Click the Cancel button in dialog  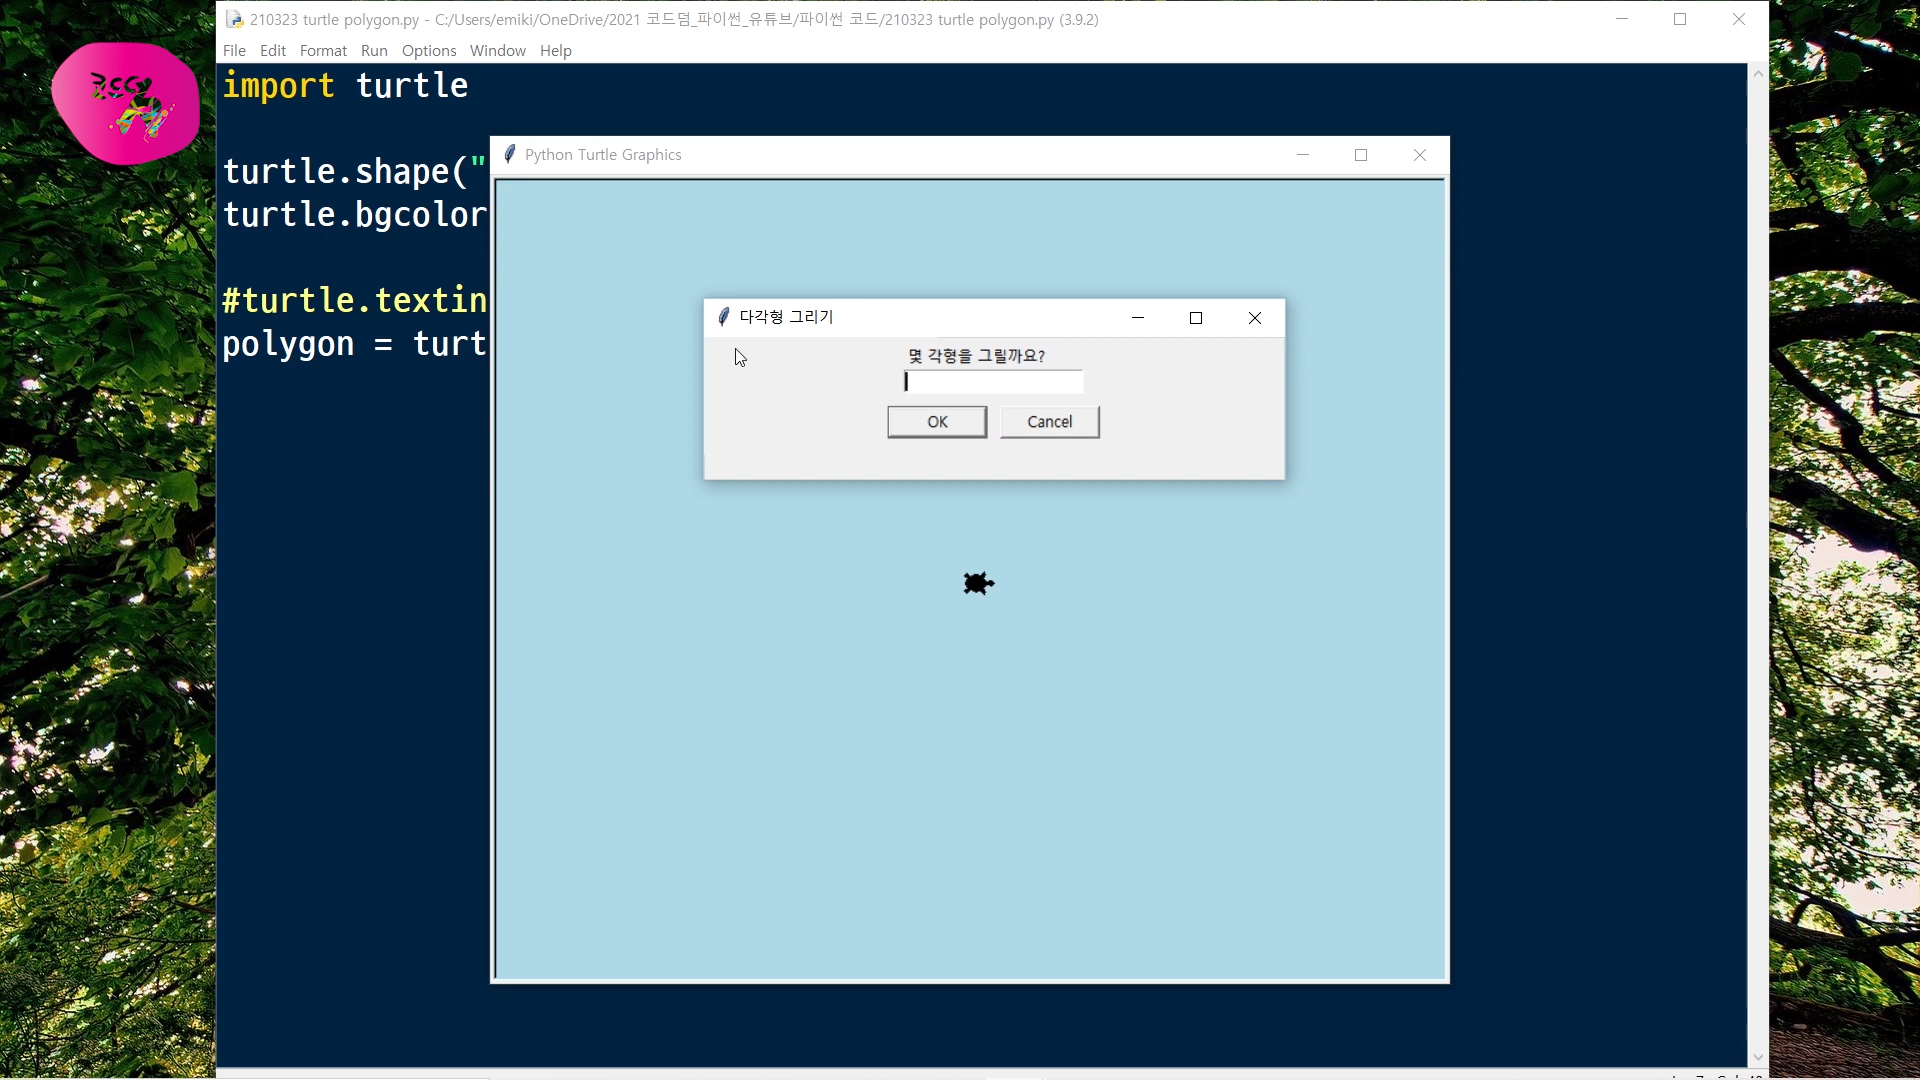tap(1049, 422)
